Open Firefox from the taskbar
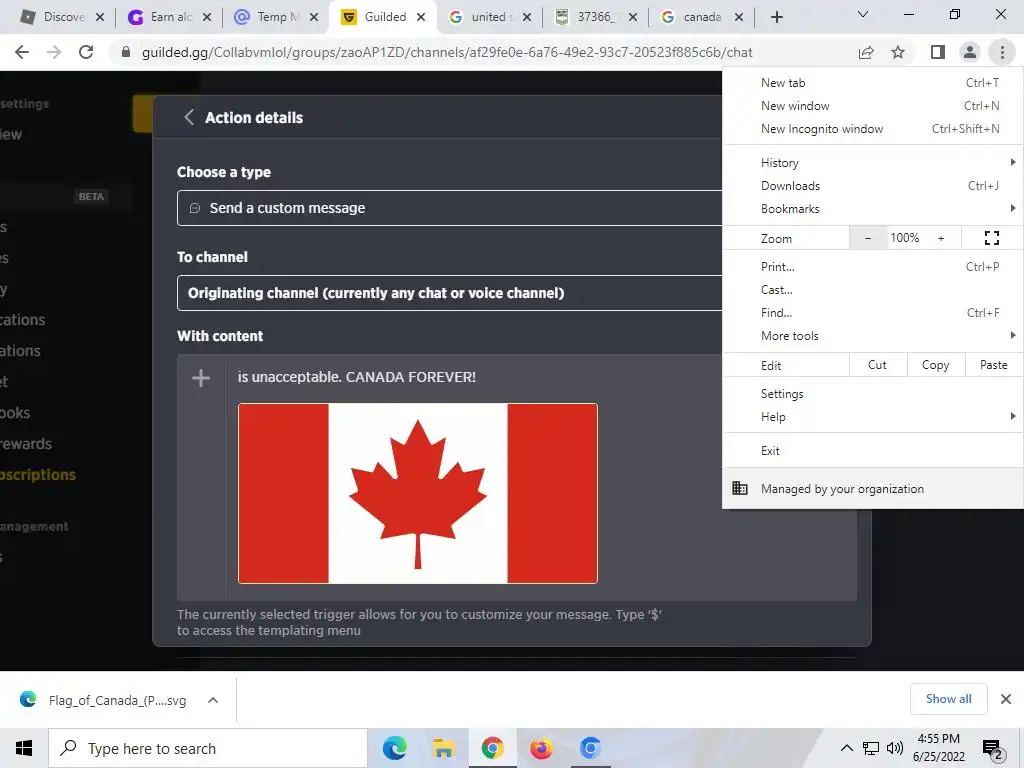Image resolution: width=1024 pixels, height=768 pixels. click(x=541, y=748)
